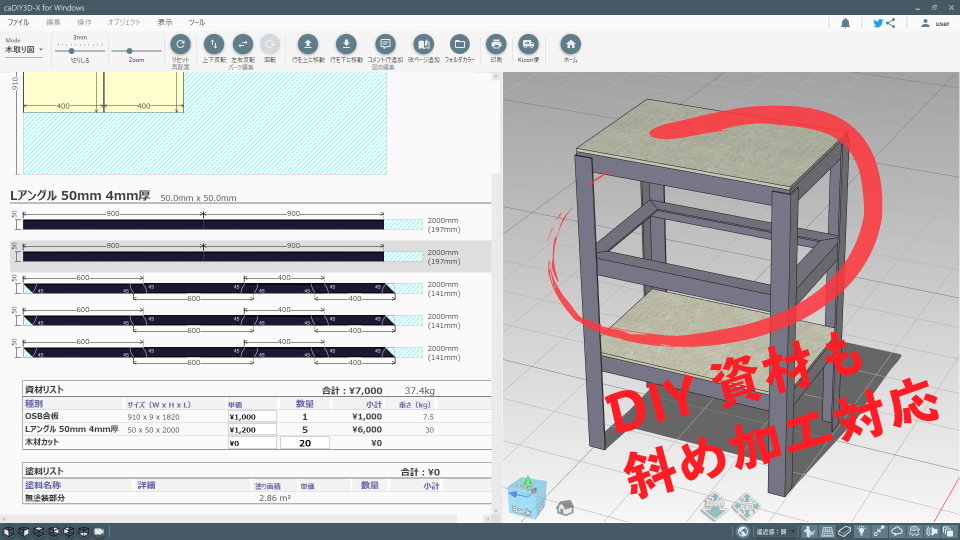
Task: Select the first cube view preset icon
Action: tap(9, 531)
